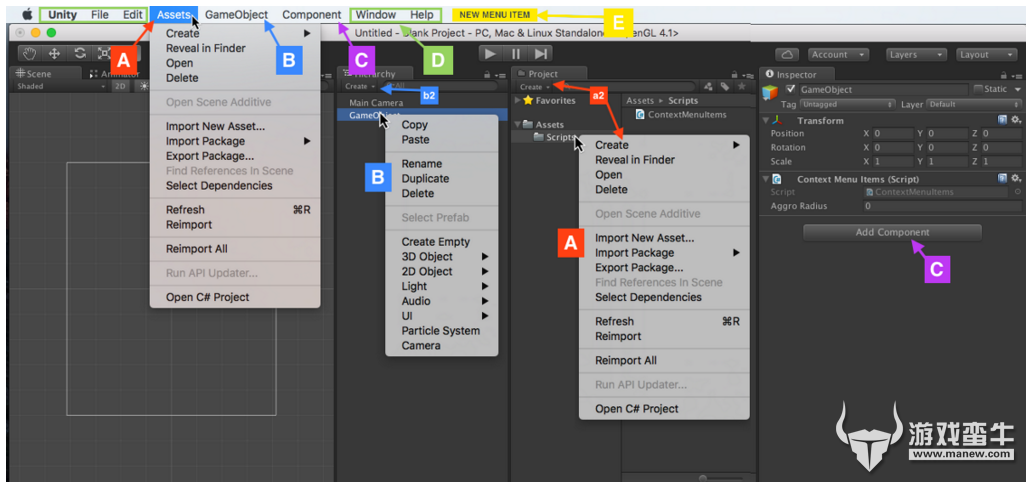Click the Aggro Radius value field

pos(942,206)
